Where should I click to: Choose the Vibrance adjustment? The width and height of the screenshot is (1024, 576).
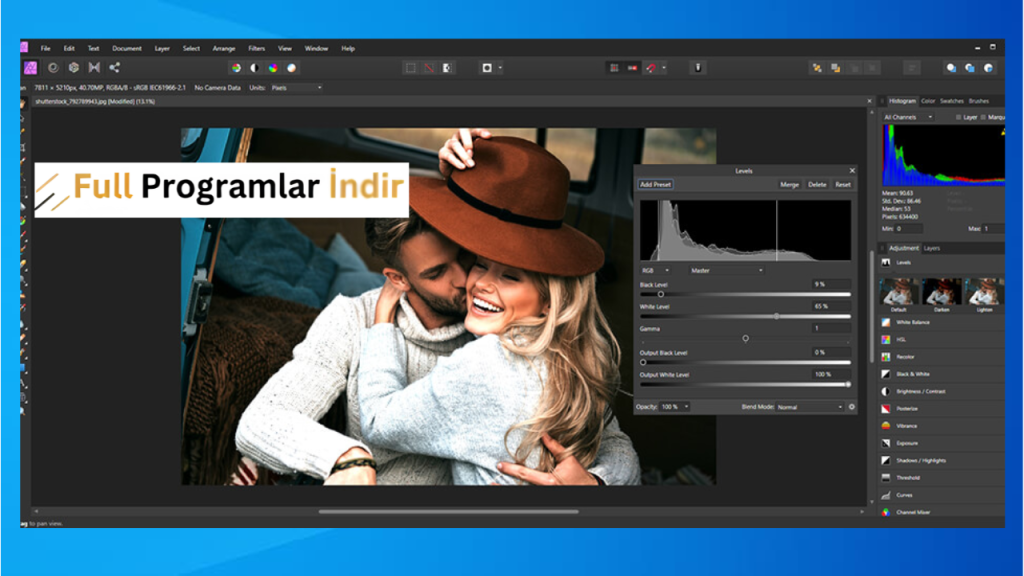pyautogui.click(x=941, y=426)
